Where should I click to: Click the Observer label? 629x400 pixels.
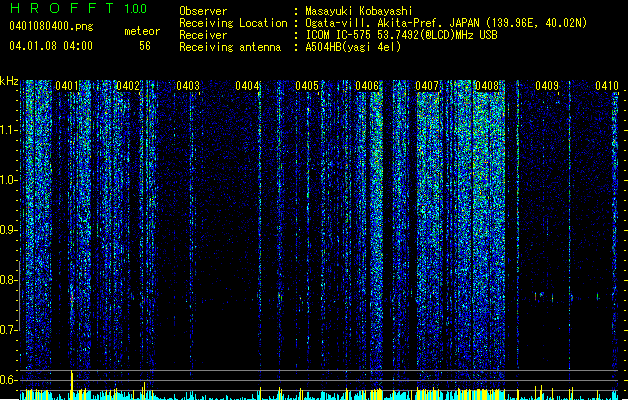203,11
